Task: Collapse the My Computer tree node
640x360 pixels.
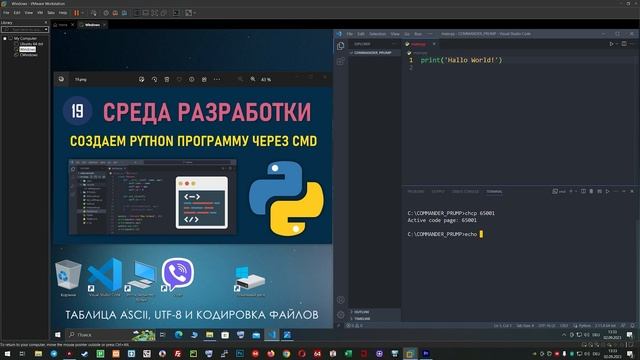Action: click(x=5, y=38)
